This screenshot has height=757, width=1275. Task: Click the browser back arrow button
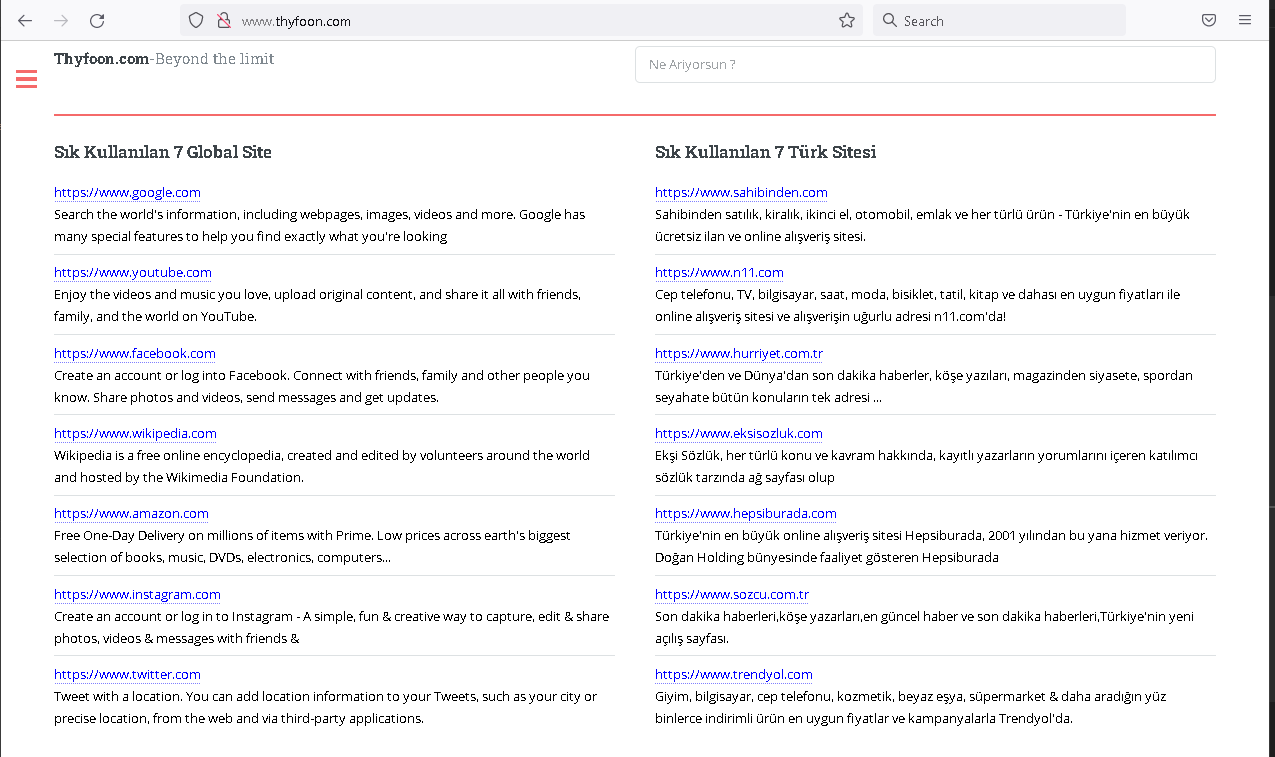[25, 21]
